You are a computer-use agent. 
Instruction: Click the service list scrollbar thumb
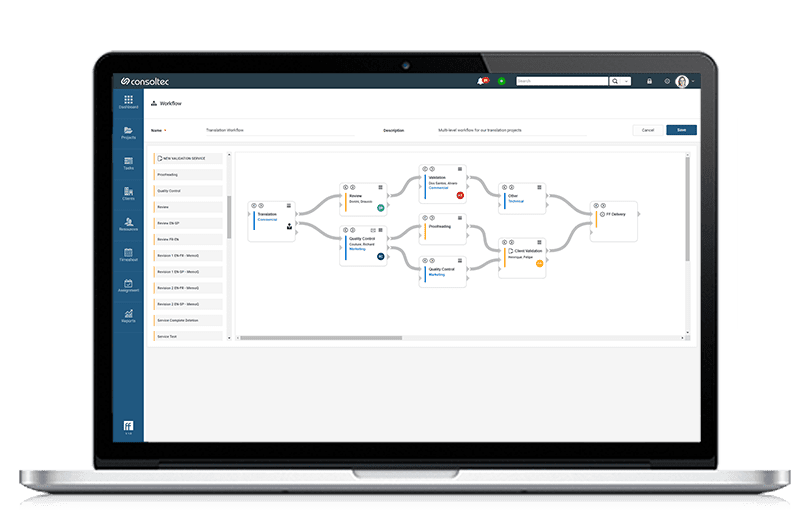coord(229,217)
